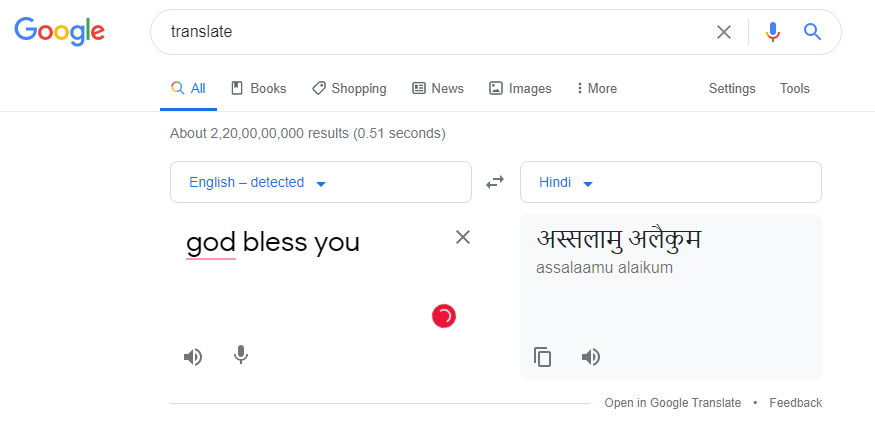Click the Google logo
875x421 pixels.
(59, 31)
